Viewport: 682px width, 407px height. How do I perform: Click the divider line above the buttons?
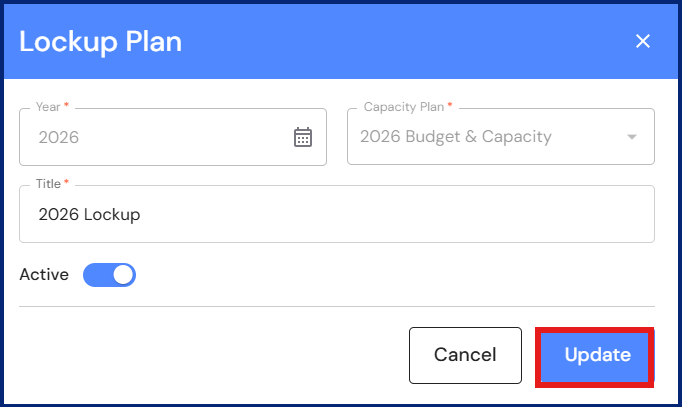tap(337, 307)
